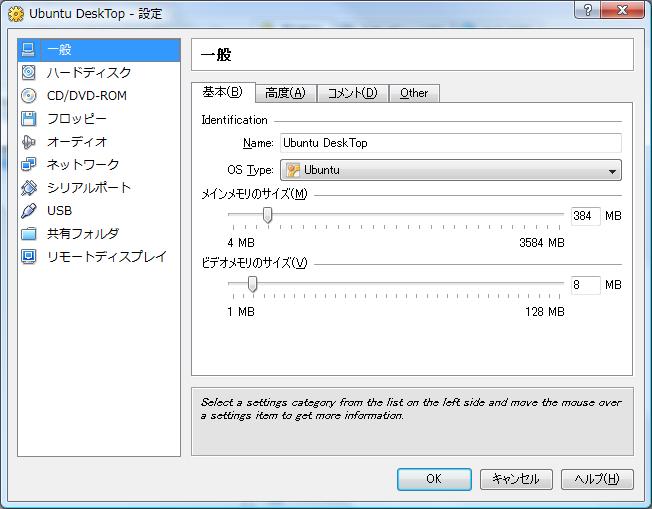Click the USB plug icon
This screenshot has width=652, height=509.
coord(28,211)
